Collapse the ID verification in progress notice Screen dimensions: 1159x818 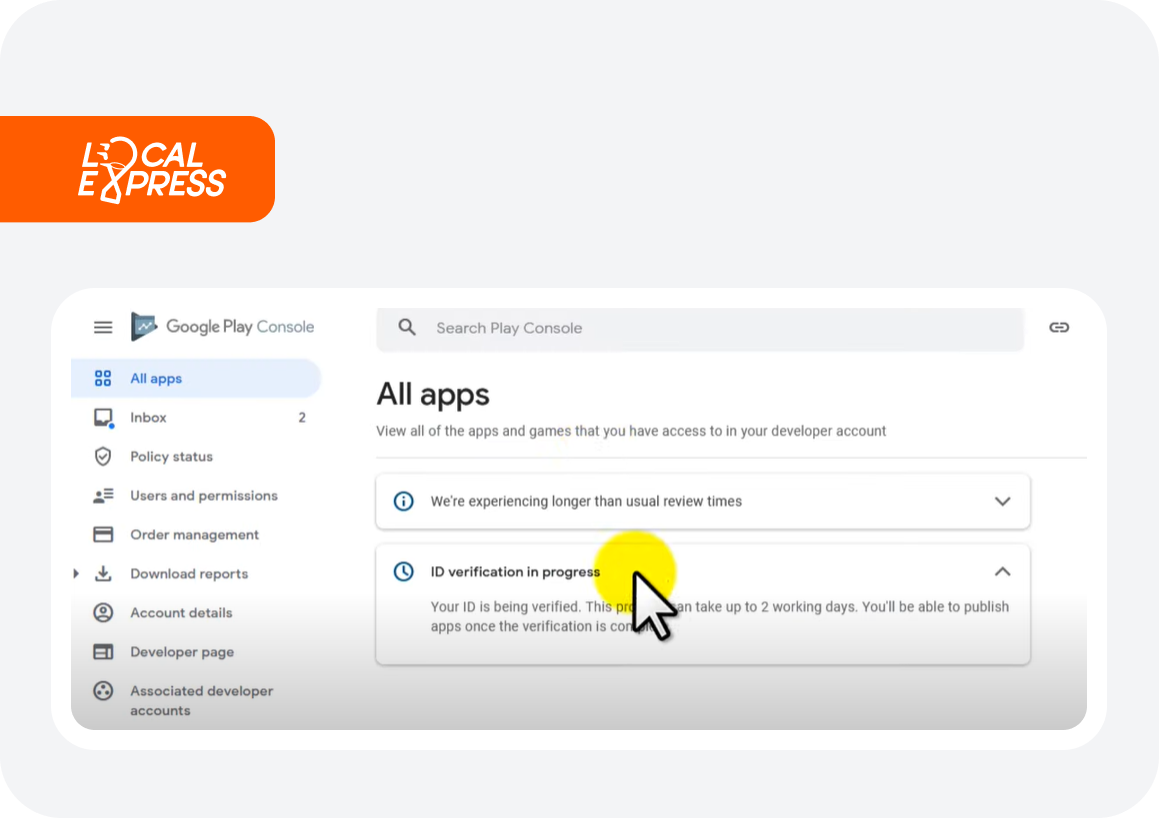coord(1002,571)
